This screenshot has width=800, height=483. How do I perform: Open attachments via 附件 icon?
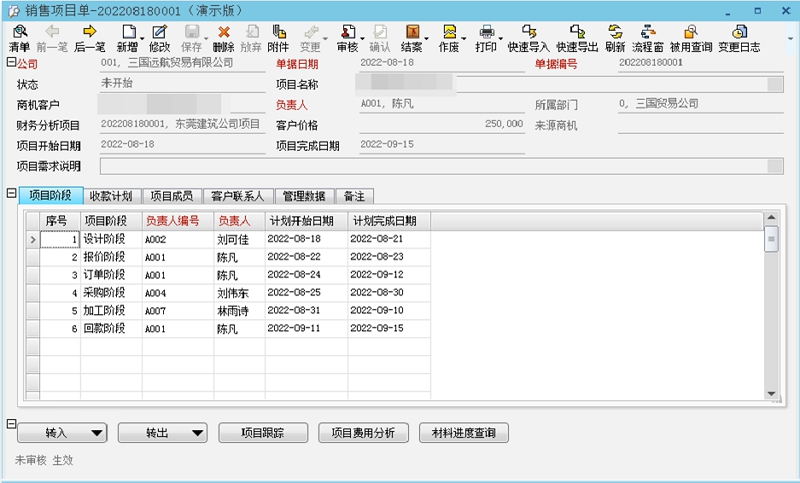click(x=278, y=38)
